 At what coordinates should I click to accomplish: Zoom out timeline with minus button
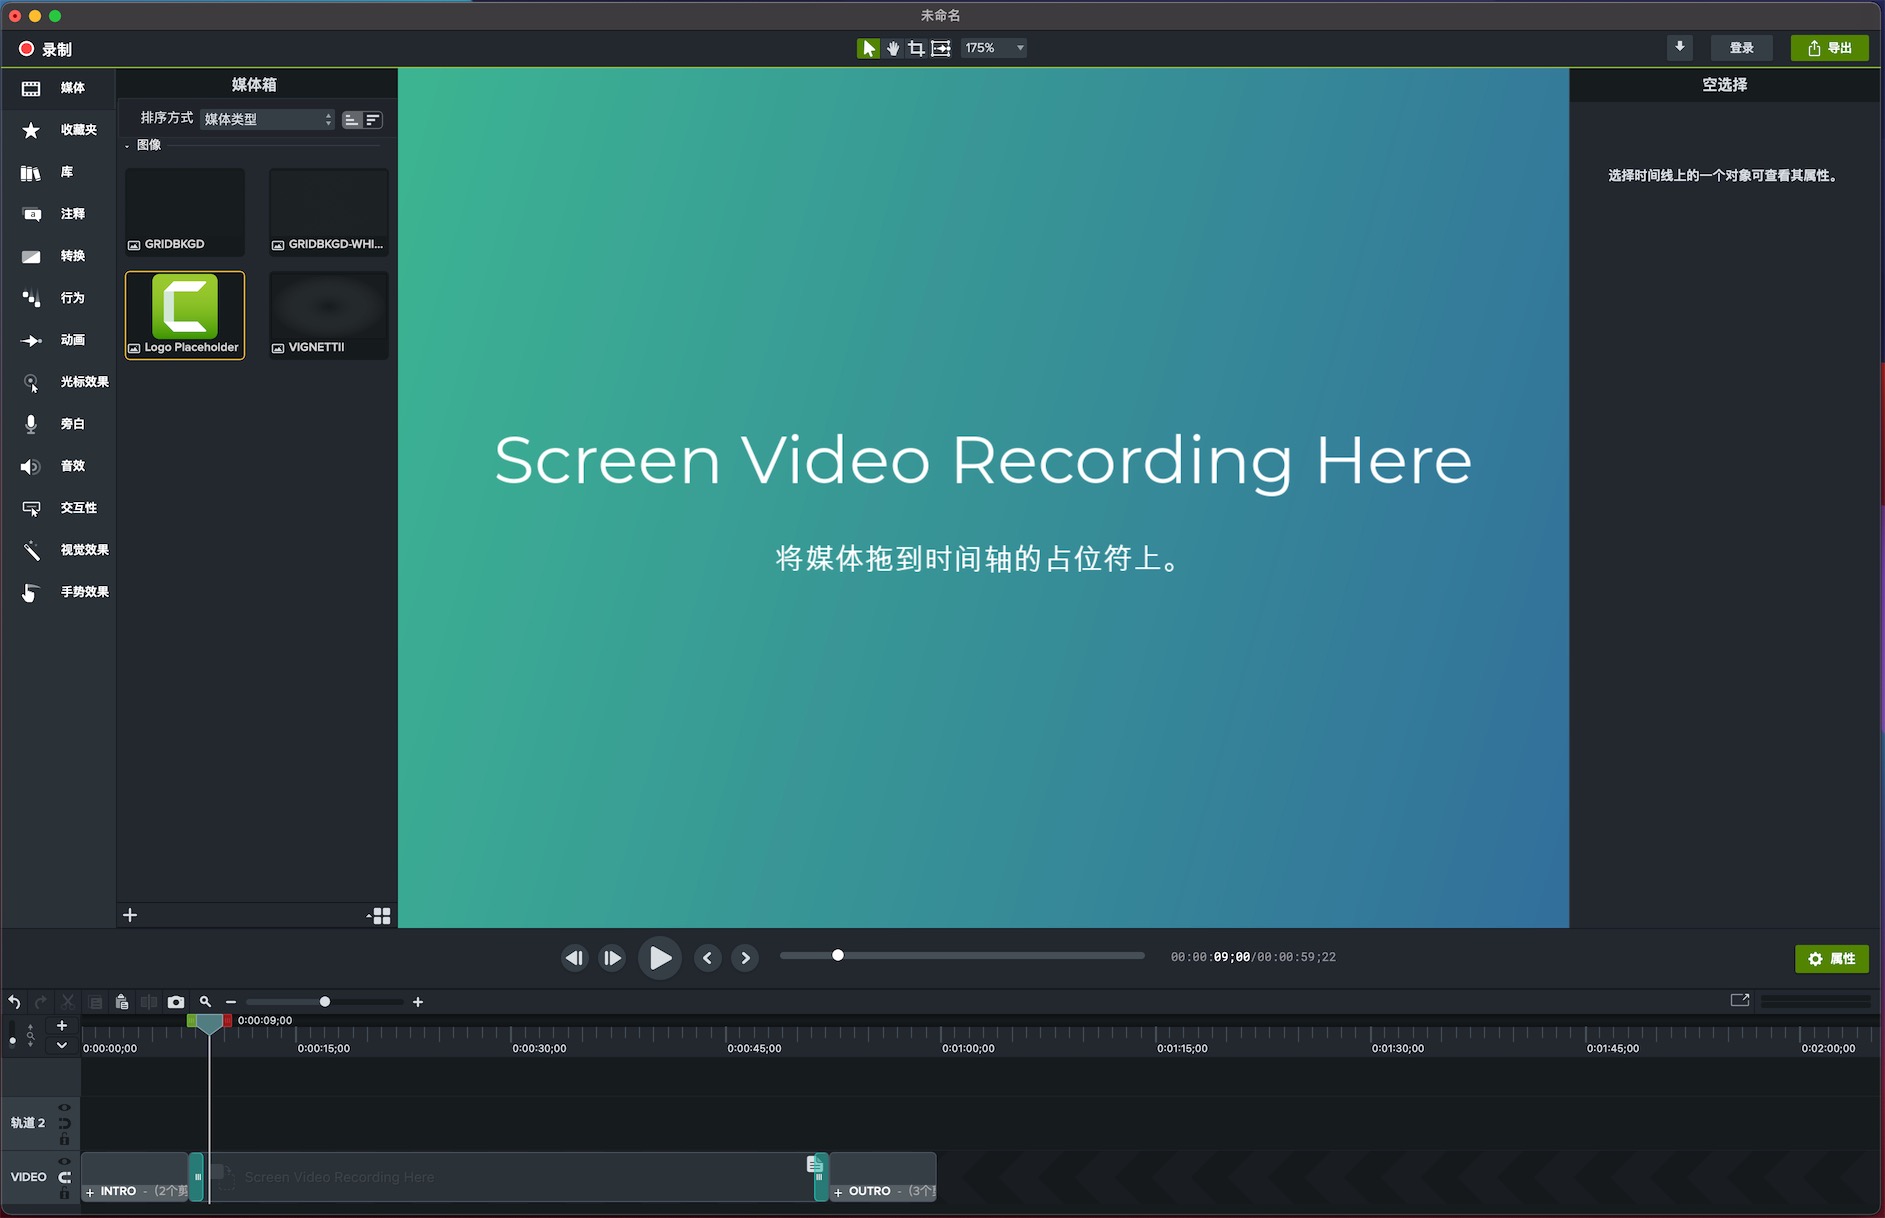(x=231, y=1002)
